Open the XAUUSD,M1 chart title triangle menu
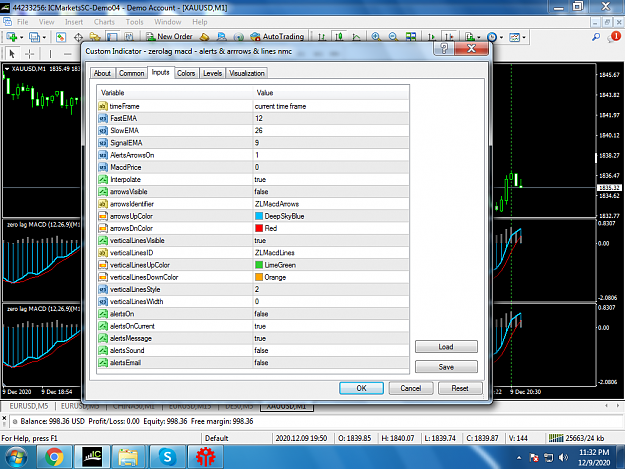 pos(7,69)
